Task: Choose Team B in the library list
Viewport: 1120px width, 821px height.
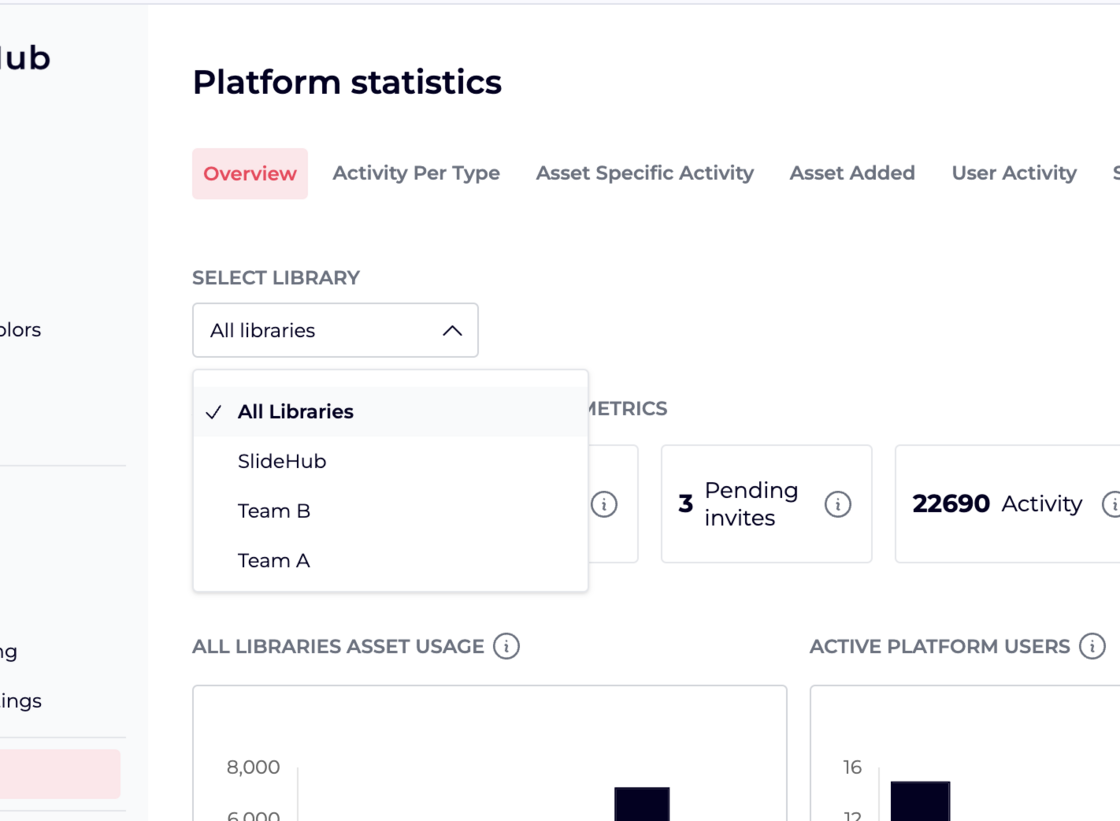Action: point(274,511)
